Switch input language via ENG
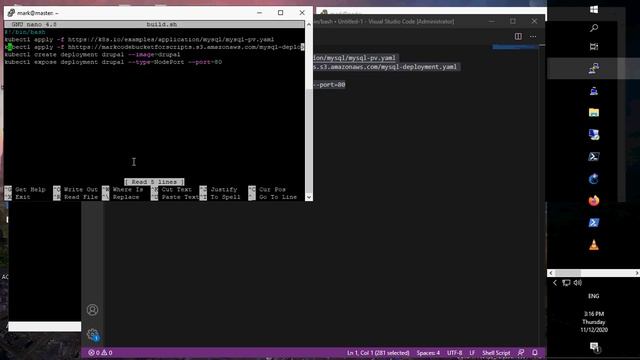This screenshot has width=640, height=360. click(594, 296)
